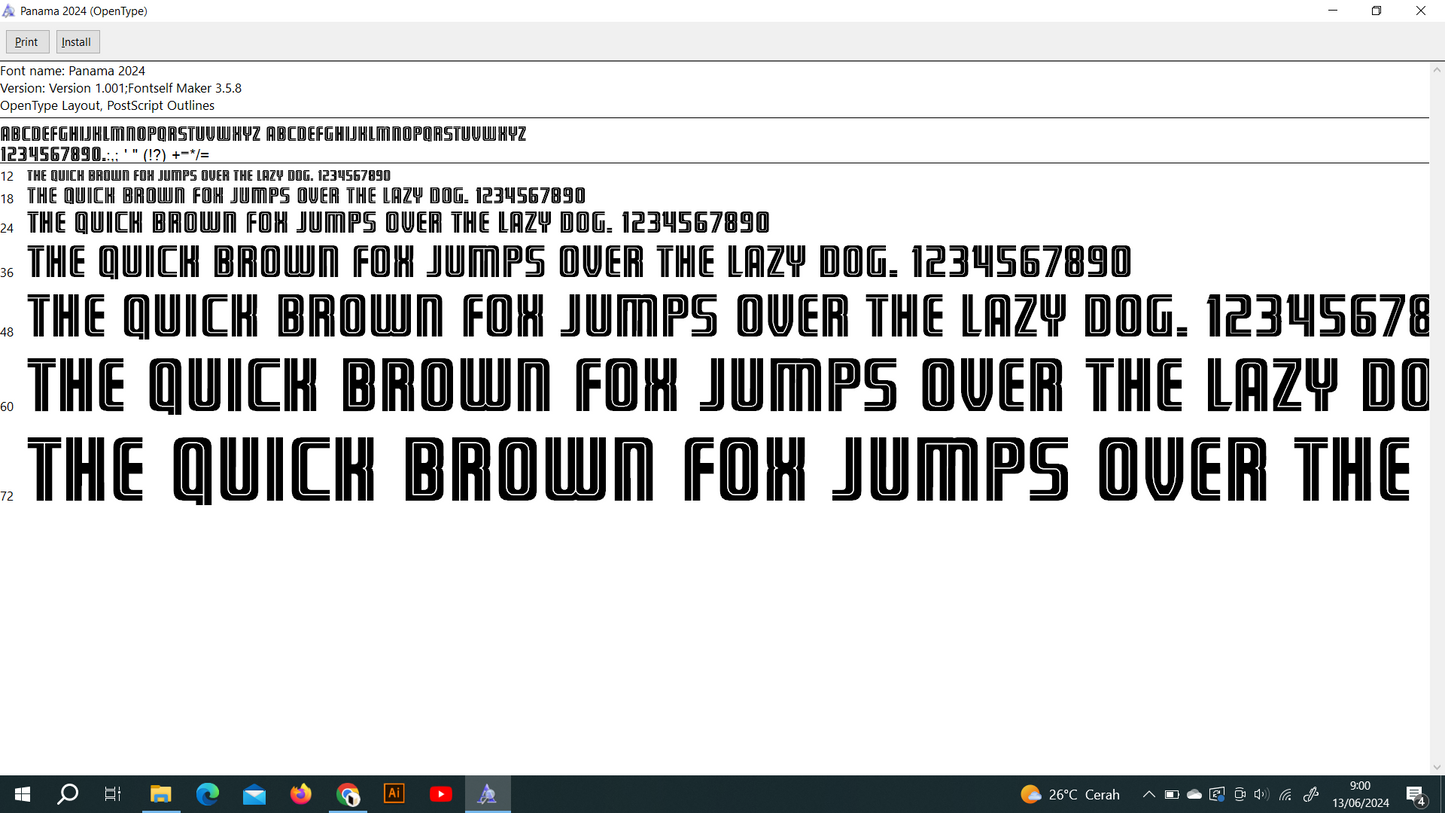Launch File Explorer from taskbar
This screenshot has width=1445, height=813.
pos(160,794)
